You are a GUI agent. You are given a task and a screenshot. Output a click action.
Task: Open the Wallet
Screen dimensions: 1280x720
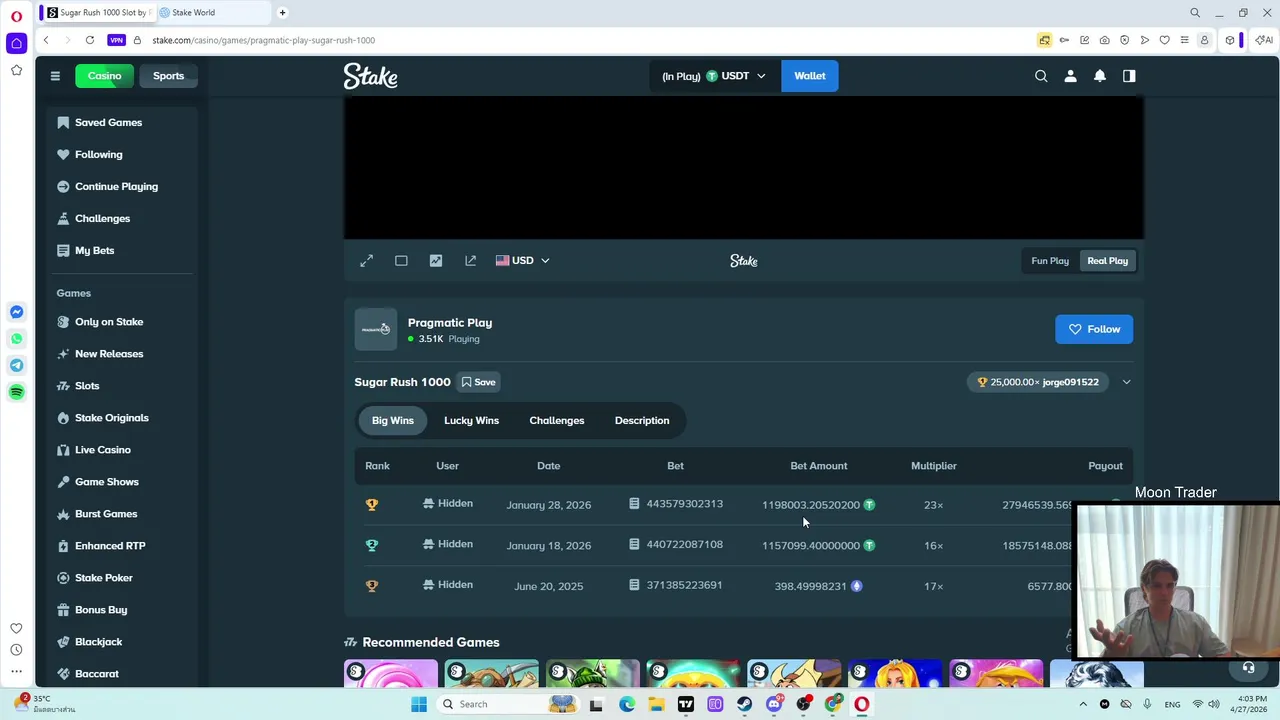click(810, 76)
